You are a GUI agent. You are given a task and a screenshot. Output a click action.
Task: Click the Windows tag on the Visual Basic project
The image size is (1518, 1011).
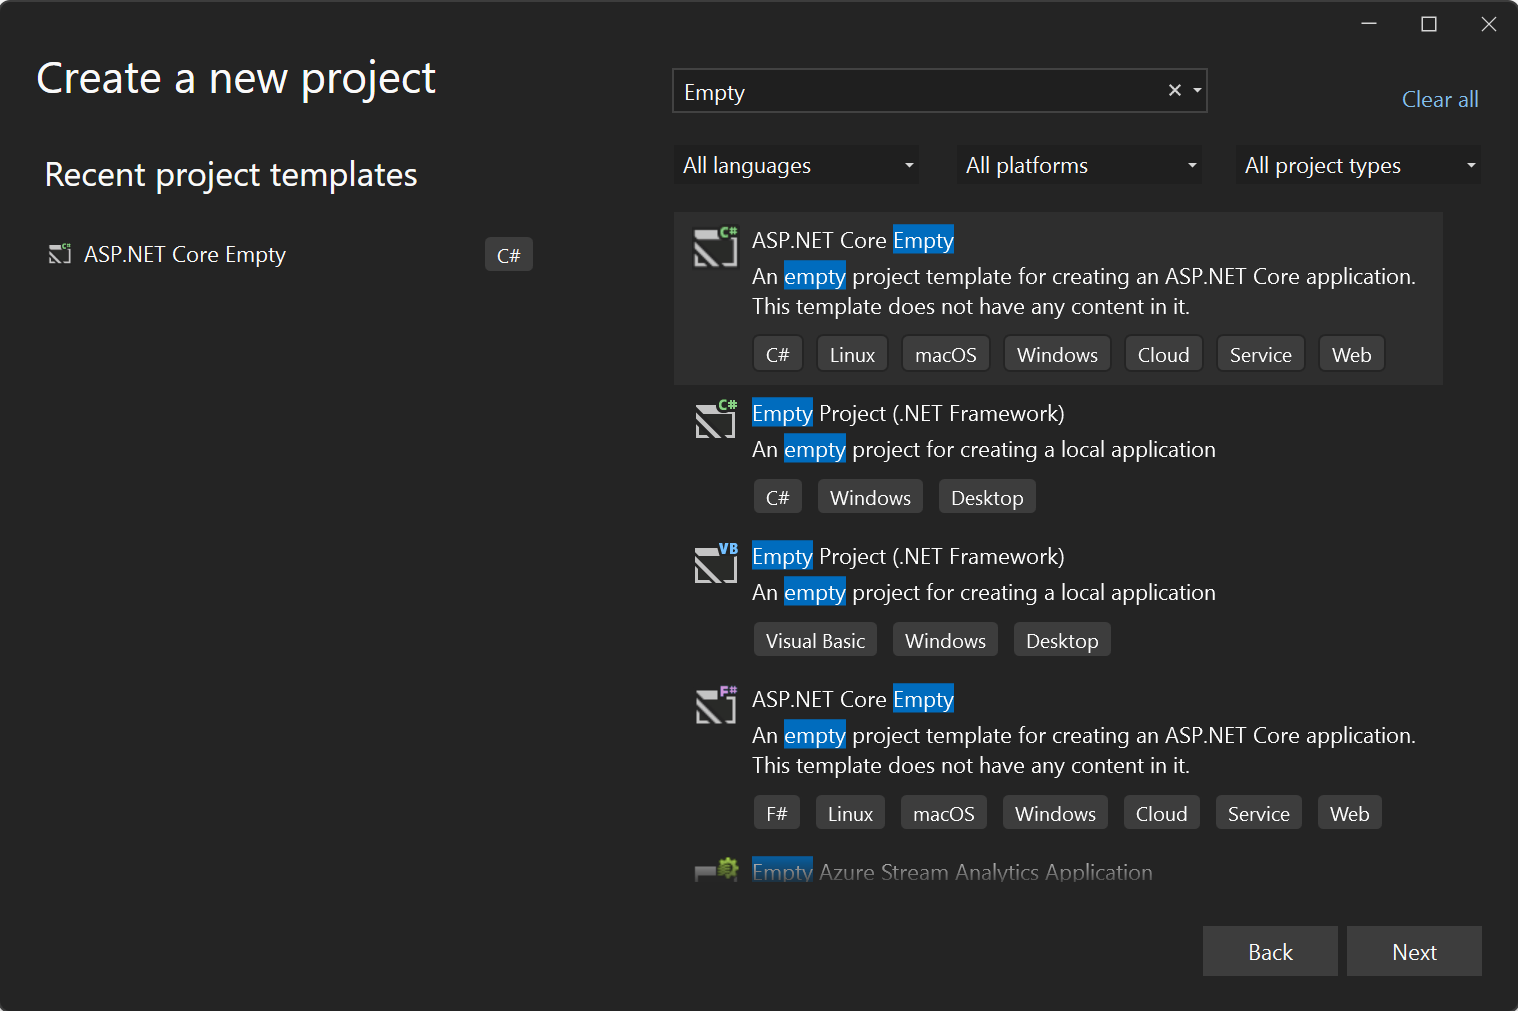[x=945, y=640]
